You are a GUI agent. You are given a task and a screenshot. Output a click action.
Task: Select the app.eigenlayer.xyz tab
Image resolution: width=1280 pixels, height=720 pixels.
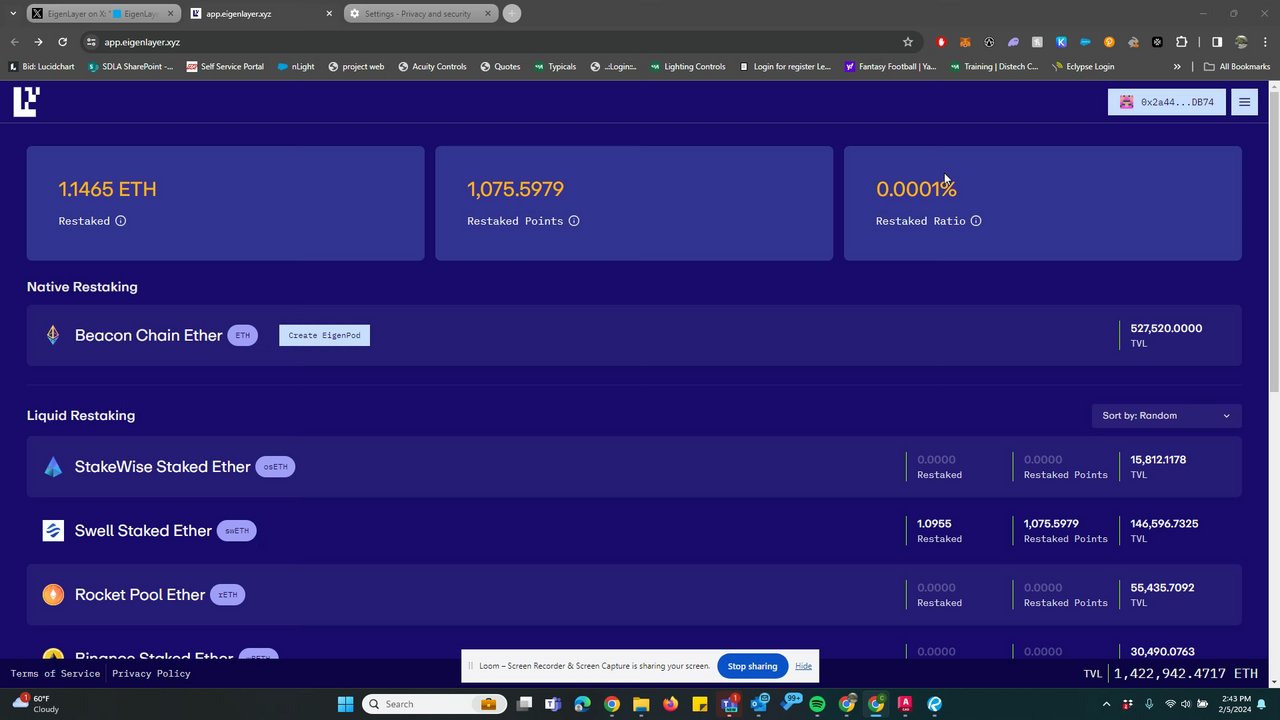262,14
